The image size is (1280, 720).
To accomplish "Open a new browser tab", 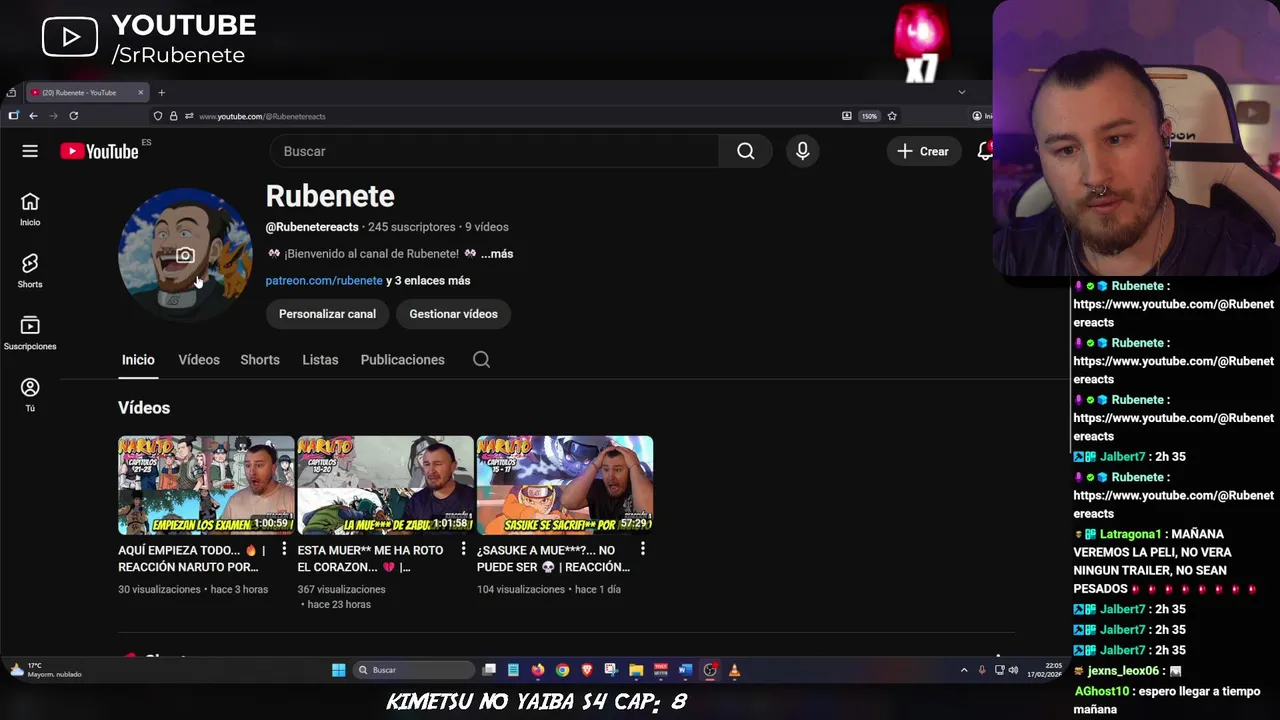I will tap(161, 93).
